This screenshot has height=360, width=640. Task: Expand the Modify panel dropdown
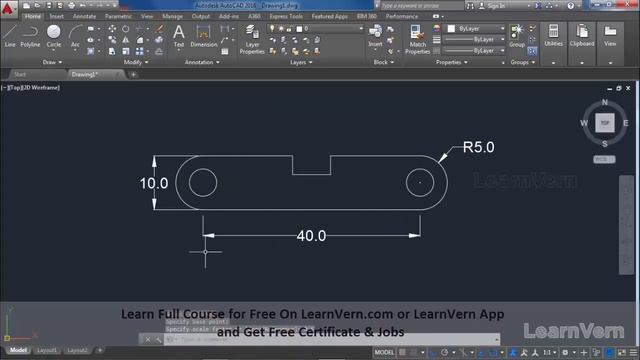(x=136, y=62)
